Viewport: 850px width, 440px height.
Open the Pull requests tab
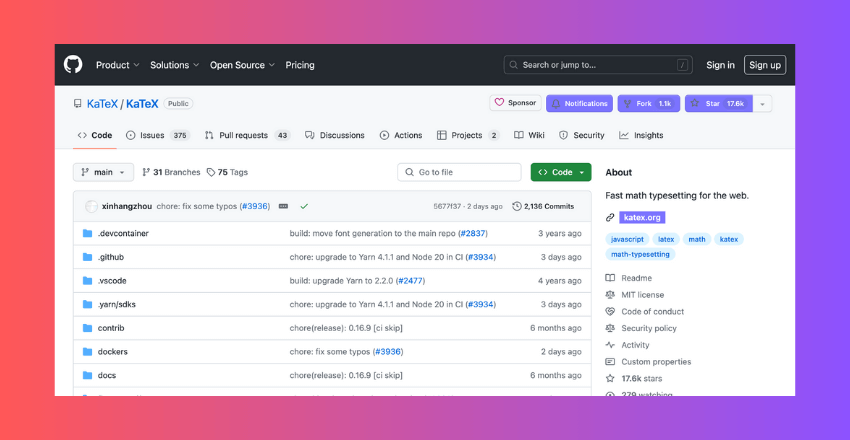pos(247,135)
